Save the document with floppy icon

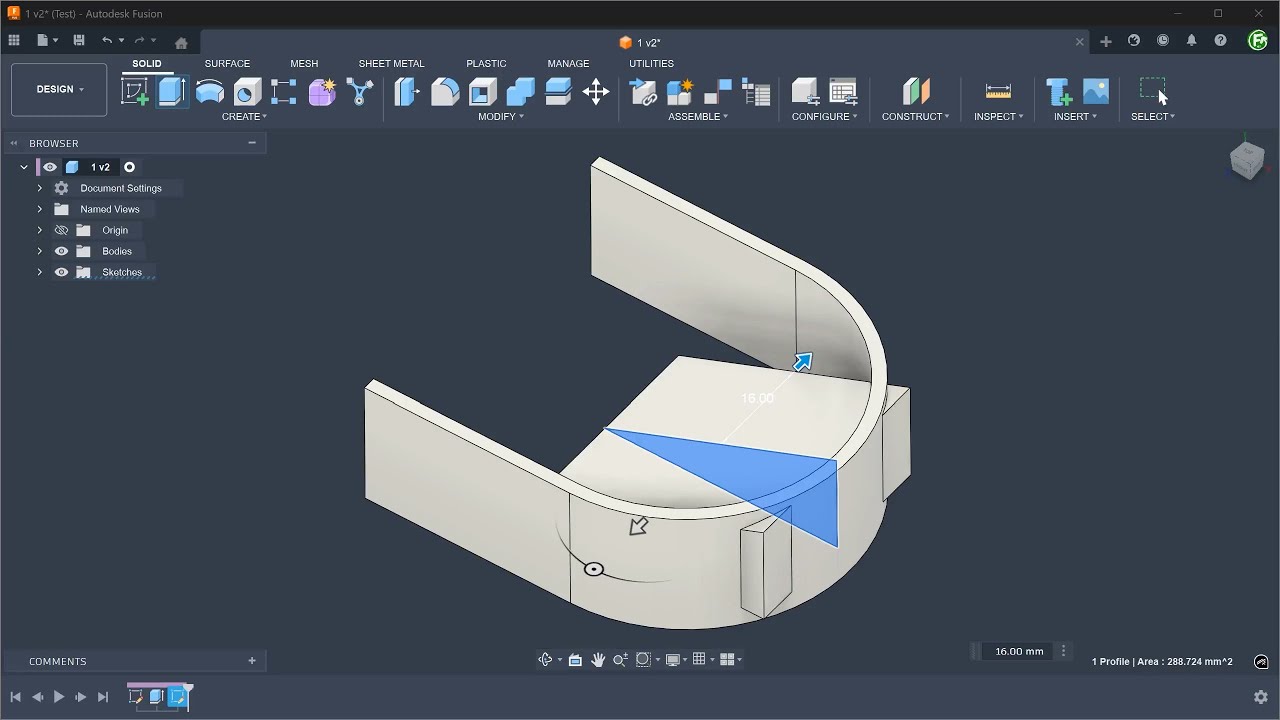pos(79,41)
